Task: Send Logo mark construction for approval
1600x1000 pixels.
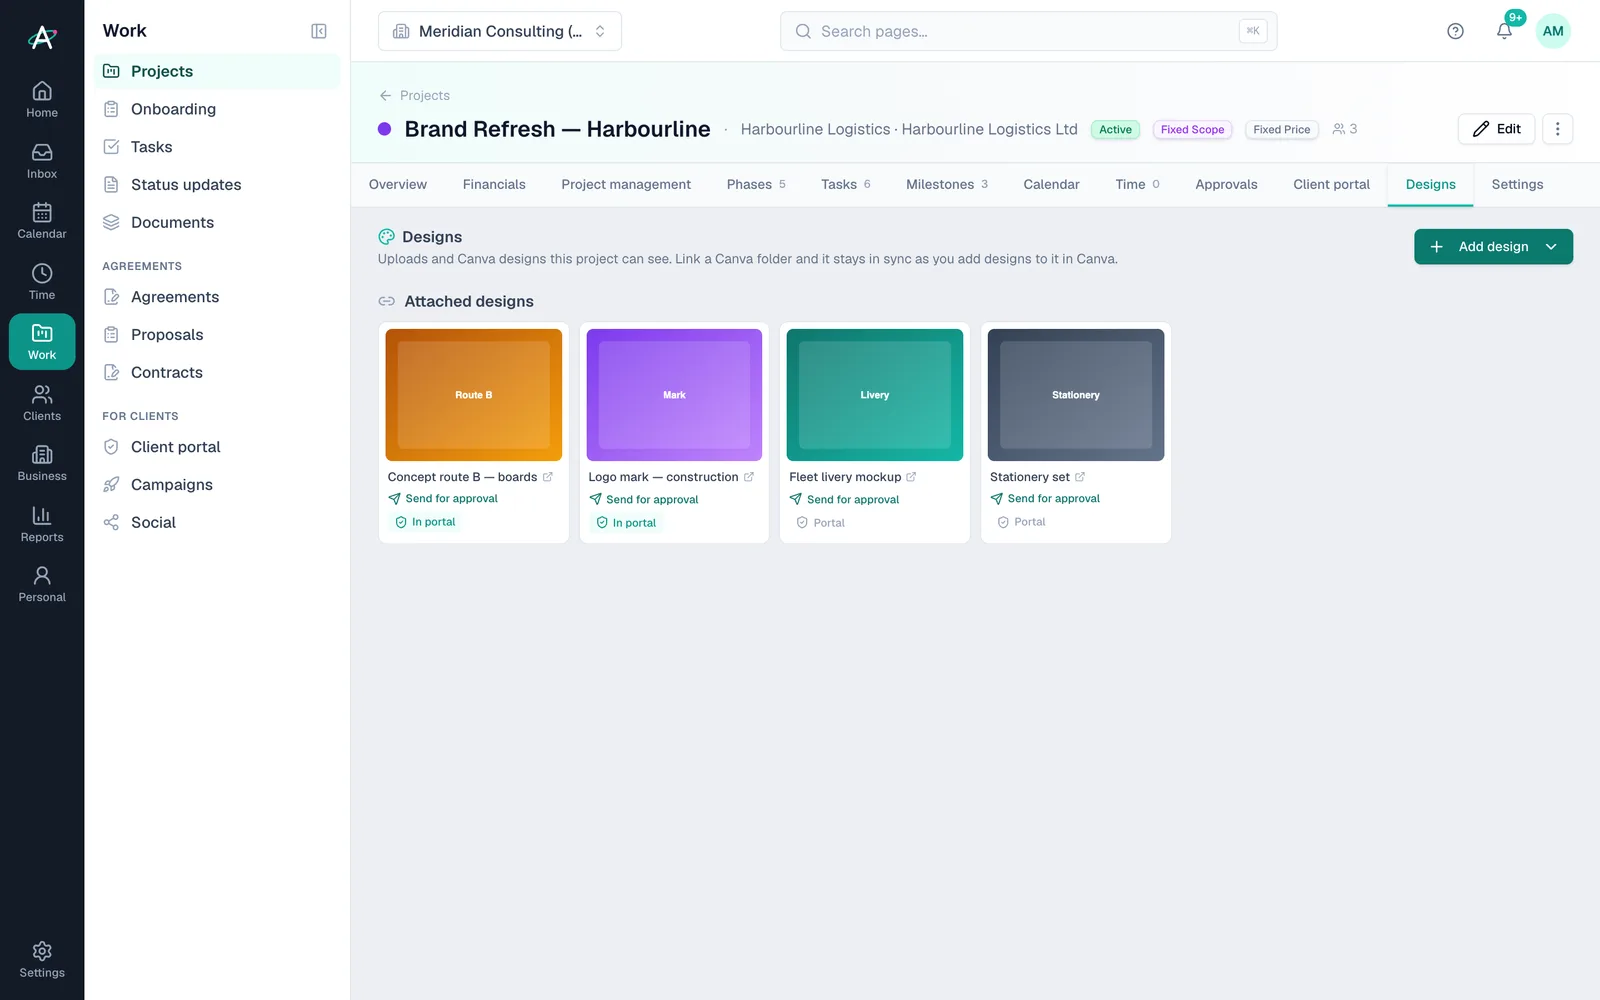Action: 643,499
